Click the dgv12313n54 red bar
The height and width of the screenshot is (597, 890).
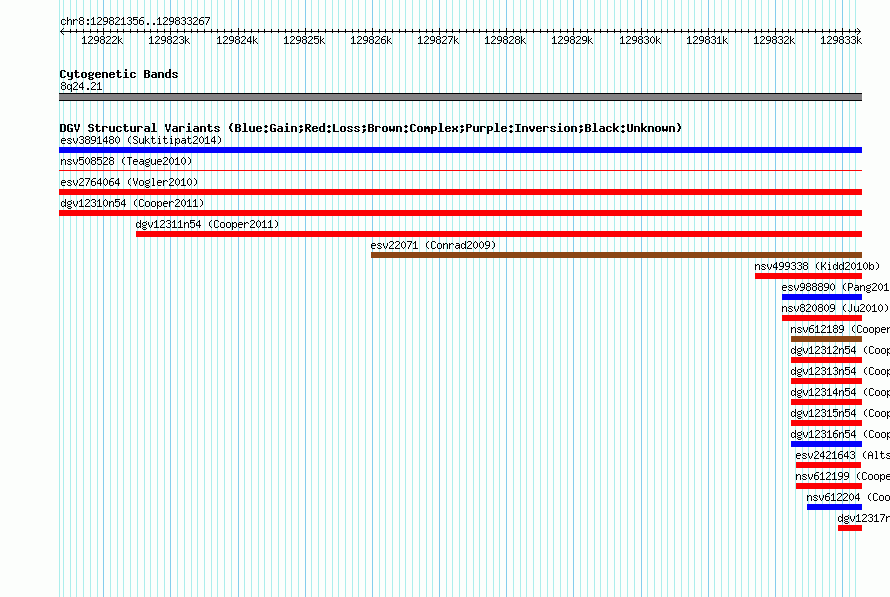[x=826, y=381]
